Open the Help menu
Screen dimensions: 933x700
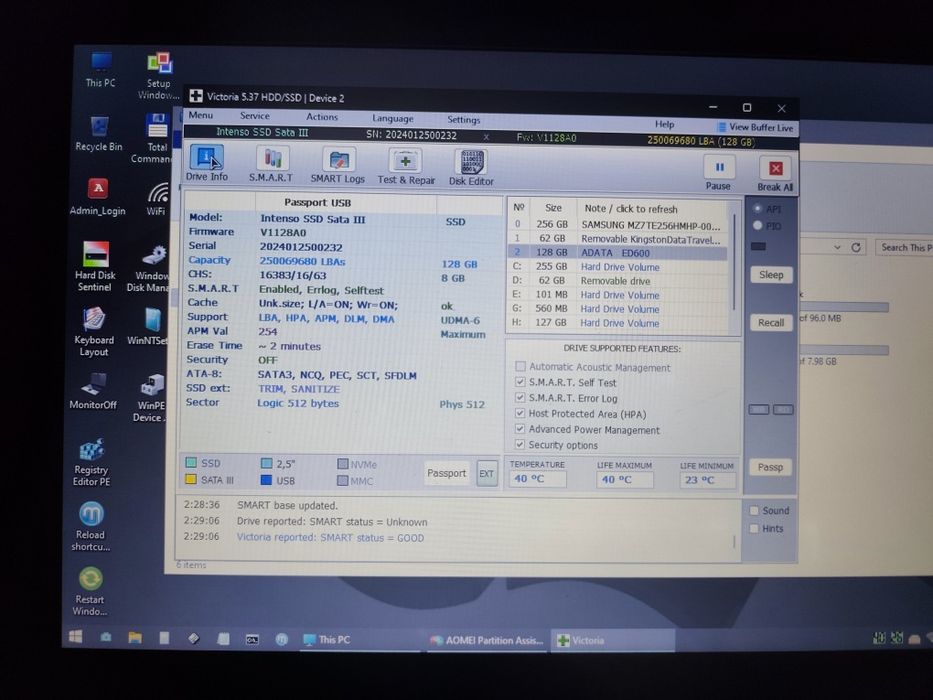coord(665,124)
